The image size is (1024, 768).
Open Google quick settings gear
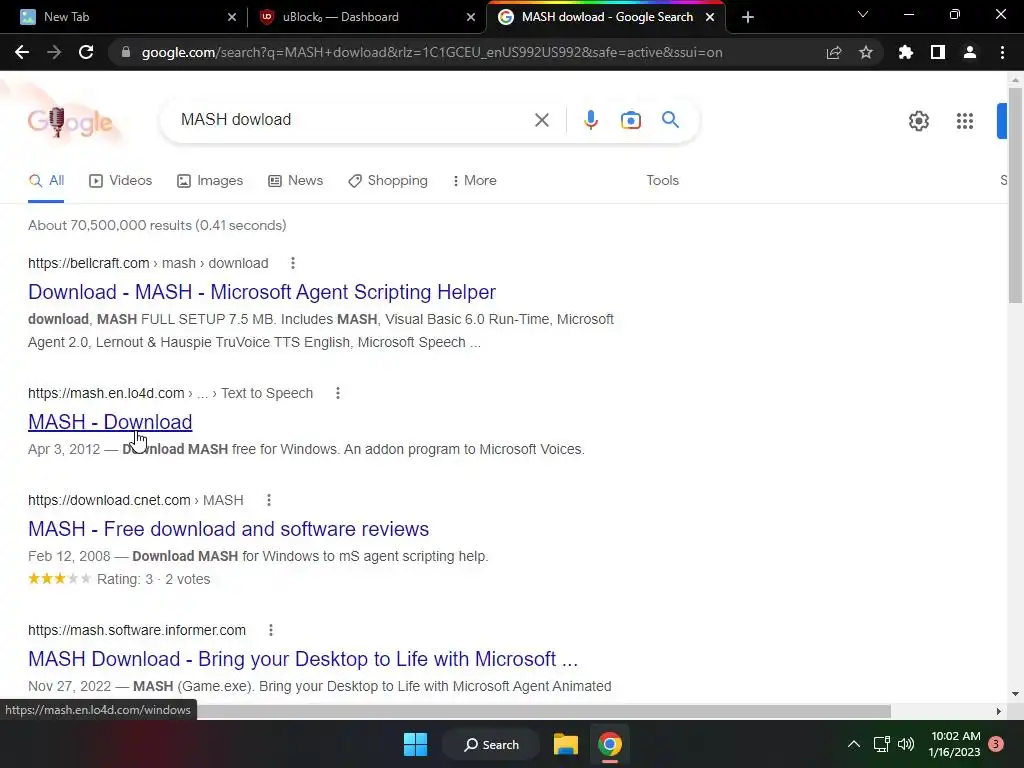pyautogui.click(x=919, y=121)
